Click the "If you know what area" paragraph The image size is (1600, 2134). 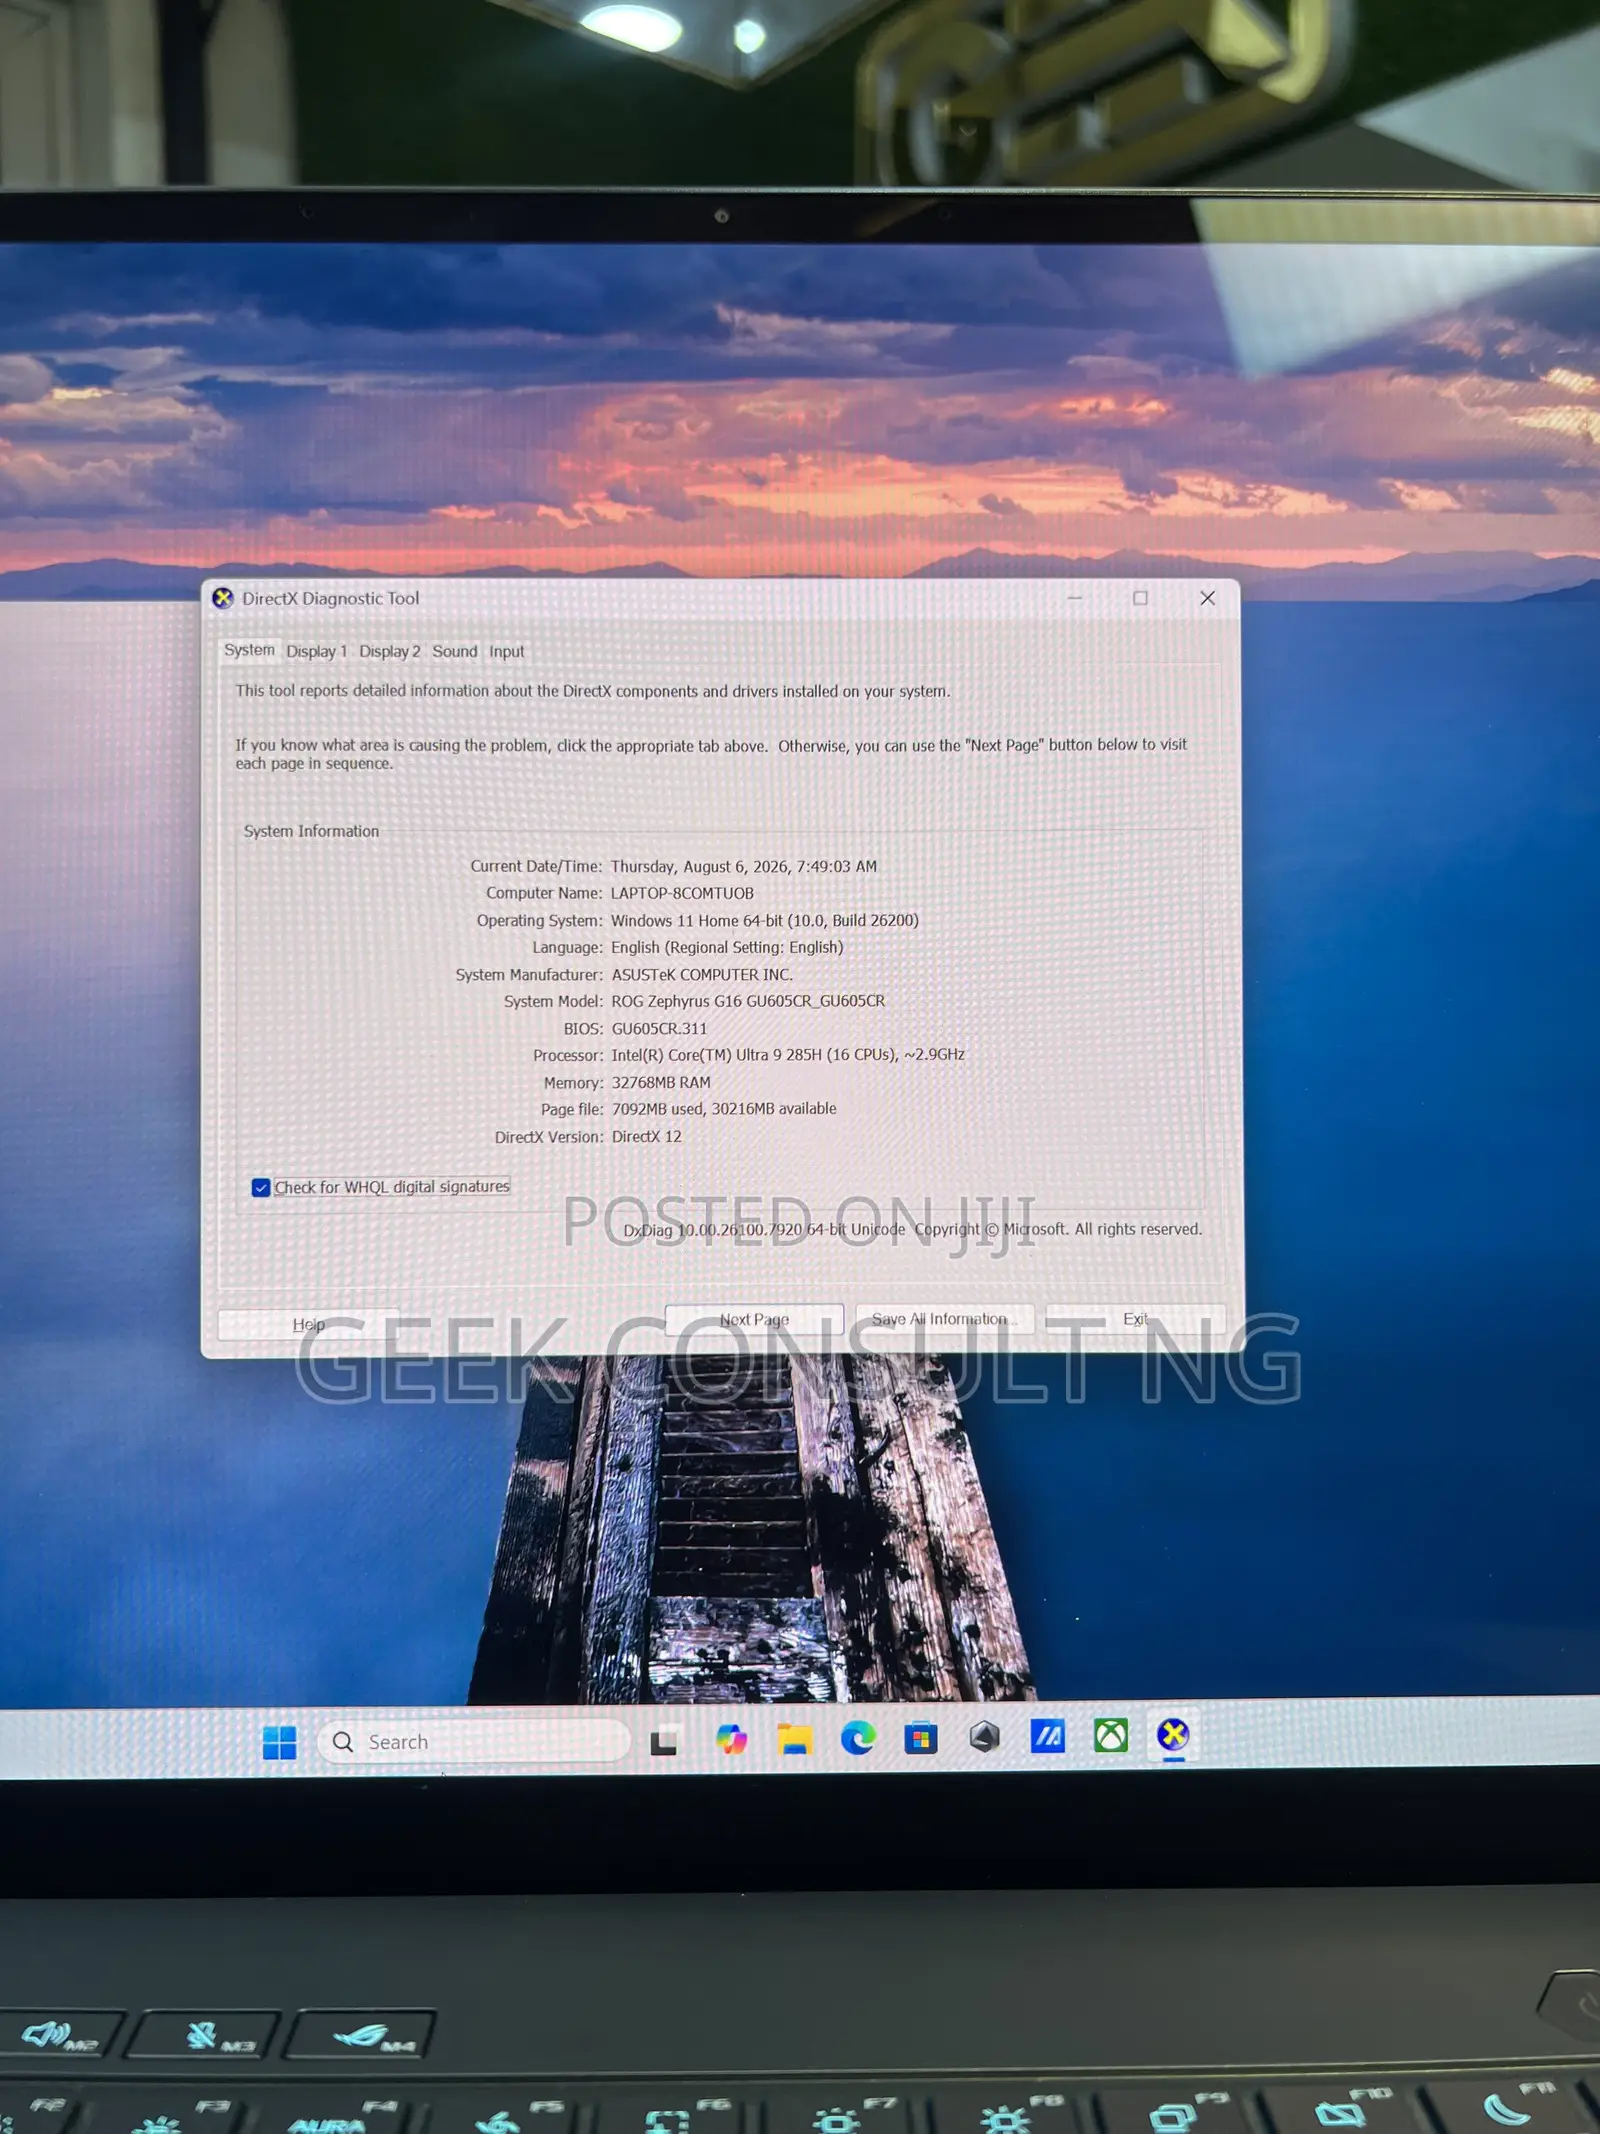(x=711, y=754)
